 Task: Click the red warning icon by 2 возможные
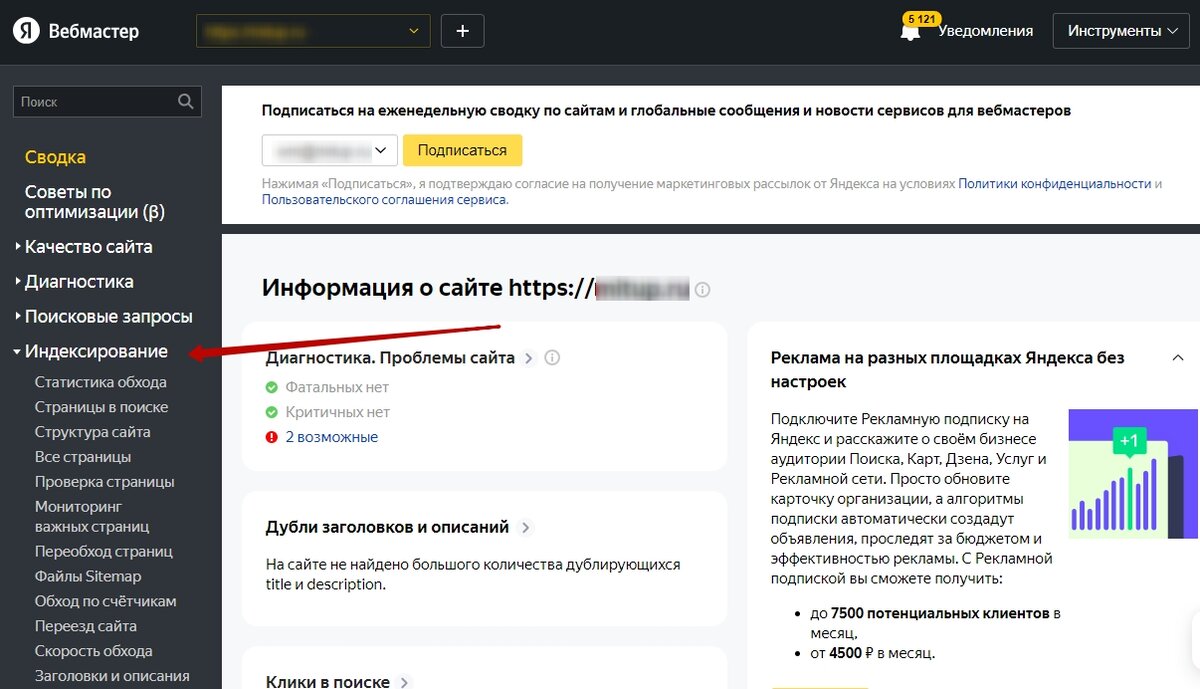tap(272, 437)
